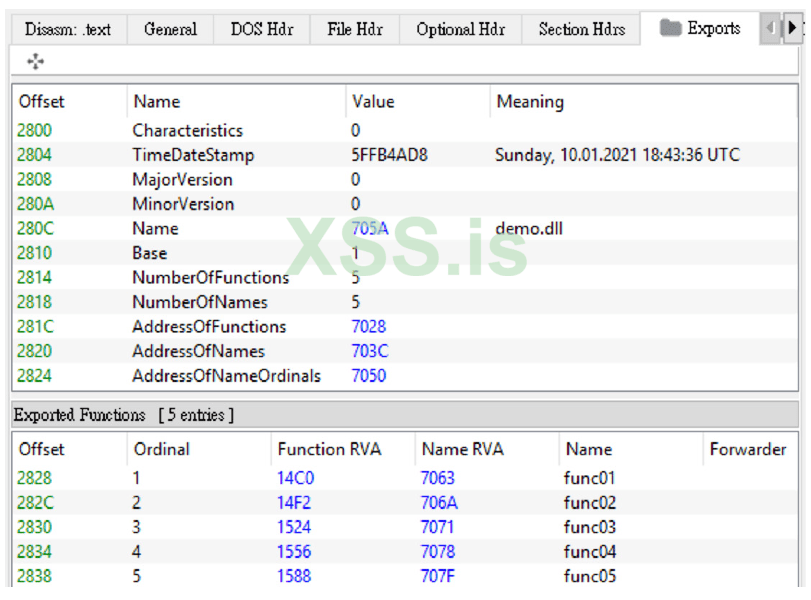This screenshot has width=811, height=600.
Task: Follow AddressOfNames value 703C
Action: [370, 351]
